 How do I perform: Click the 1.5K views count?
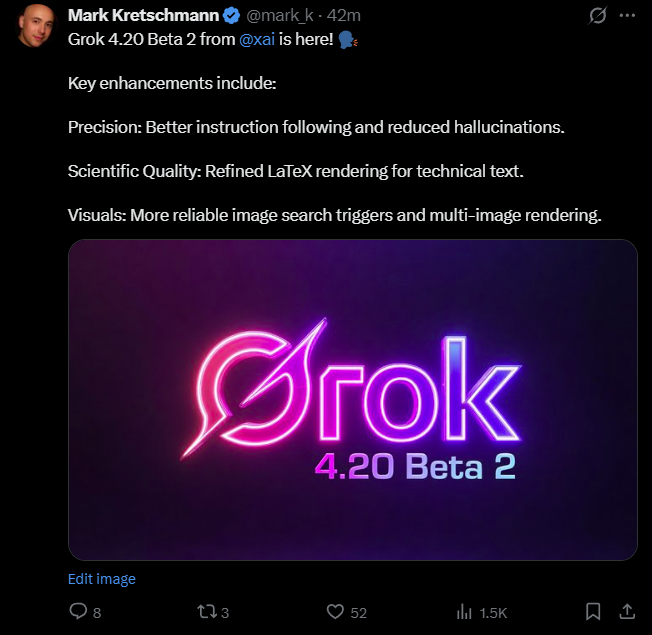[494, 612]
